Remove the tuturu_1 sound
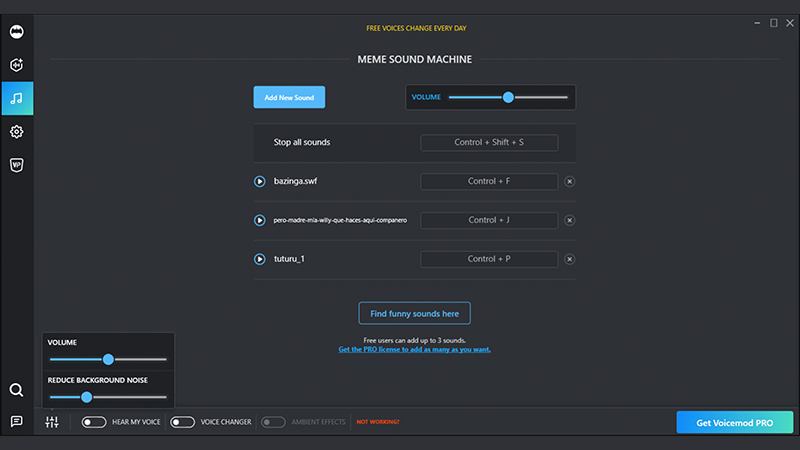Viewport: 800px width, 450px height. (x=569, y=259)
